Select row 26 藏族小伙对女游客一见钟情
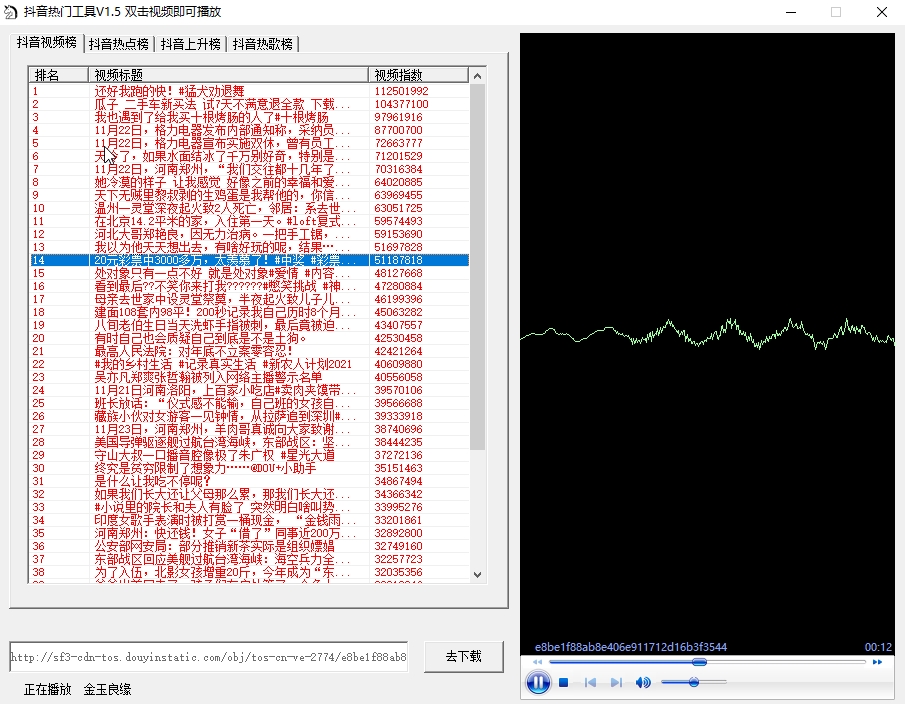This screenshot has width=905, height=704. (249, 416)
